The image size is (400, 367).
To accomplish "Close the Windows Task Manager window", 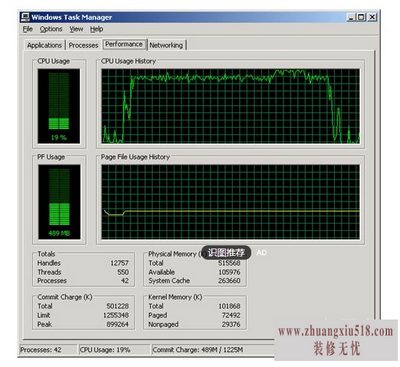I will coord(373,17).
